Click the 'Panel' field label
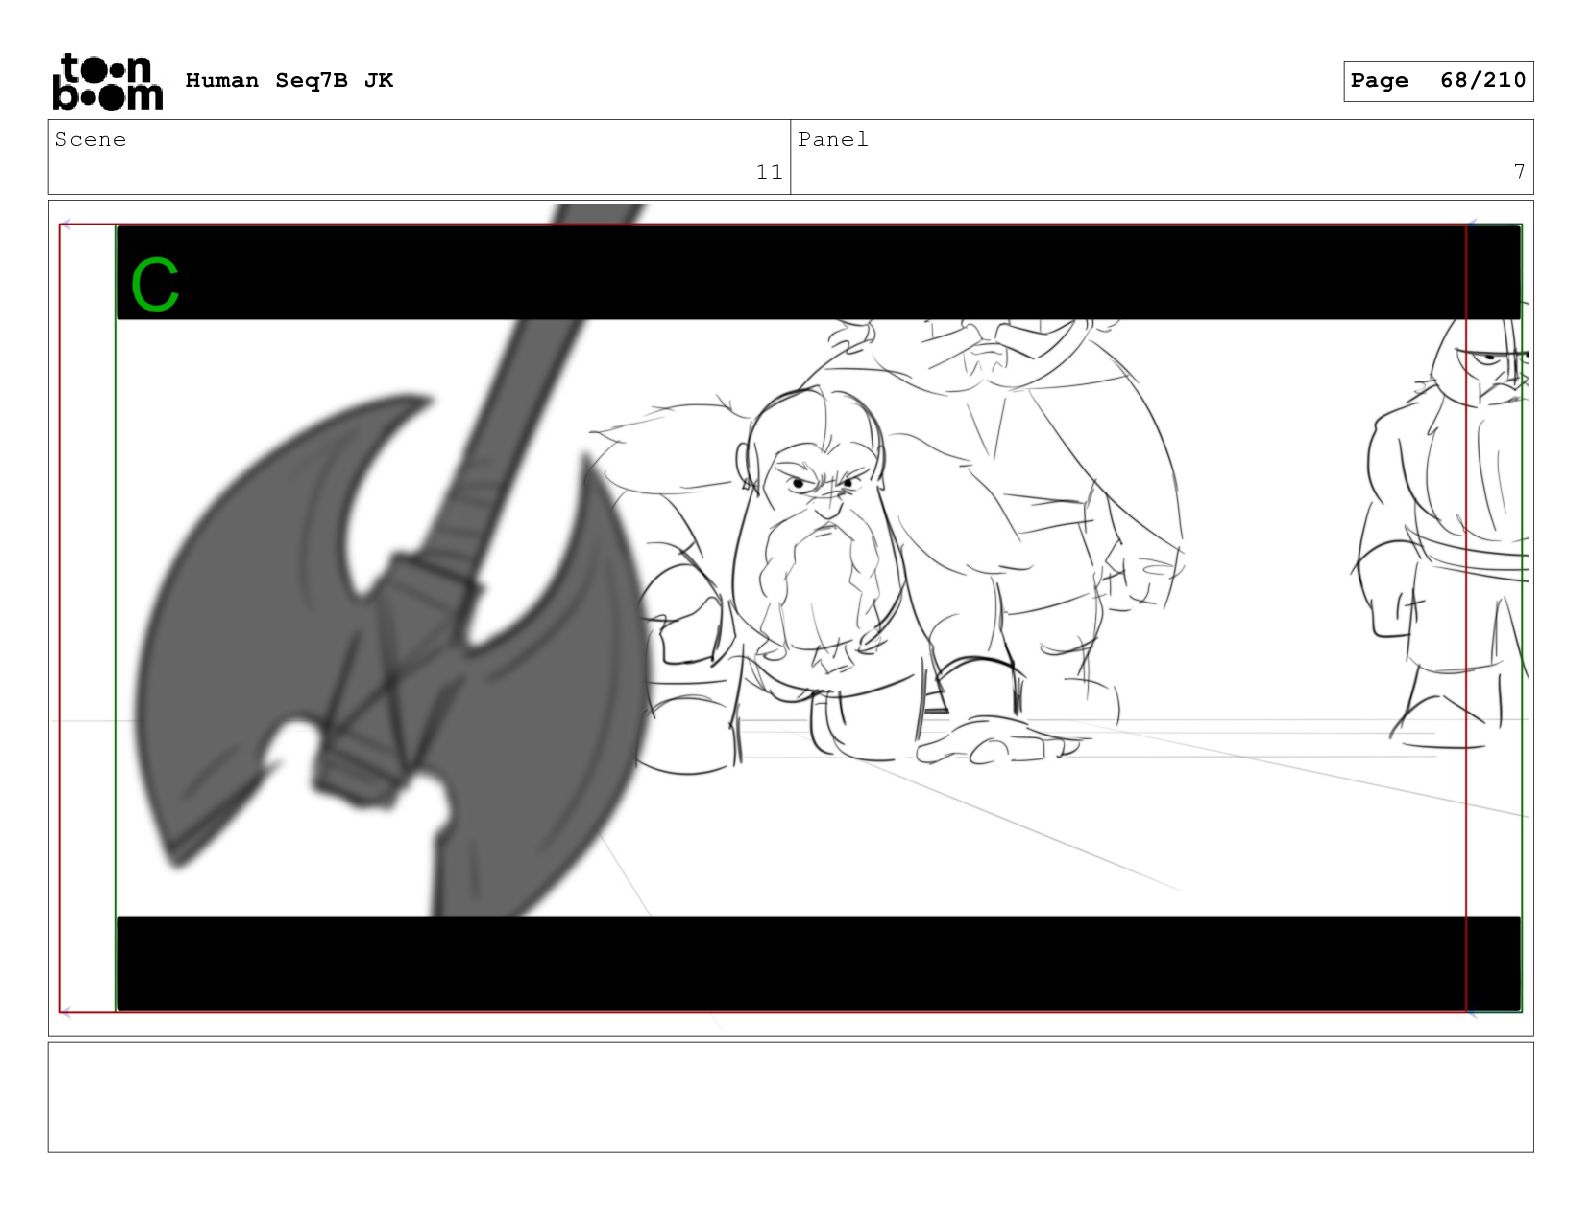This screenshot has height=1224, width=1584. (833, 140)
